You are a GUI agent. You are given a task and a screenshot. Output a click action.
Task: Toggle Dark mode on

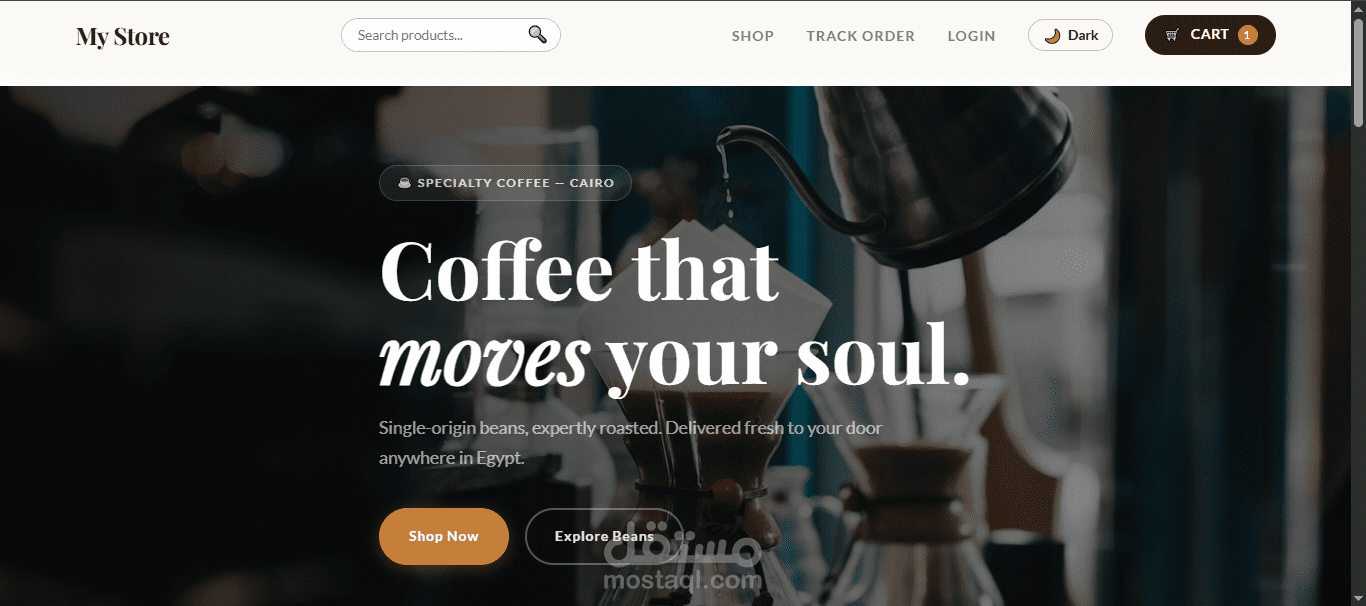coord(1070,35)
